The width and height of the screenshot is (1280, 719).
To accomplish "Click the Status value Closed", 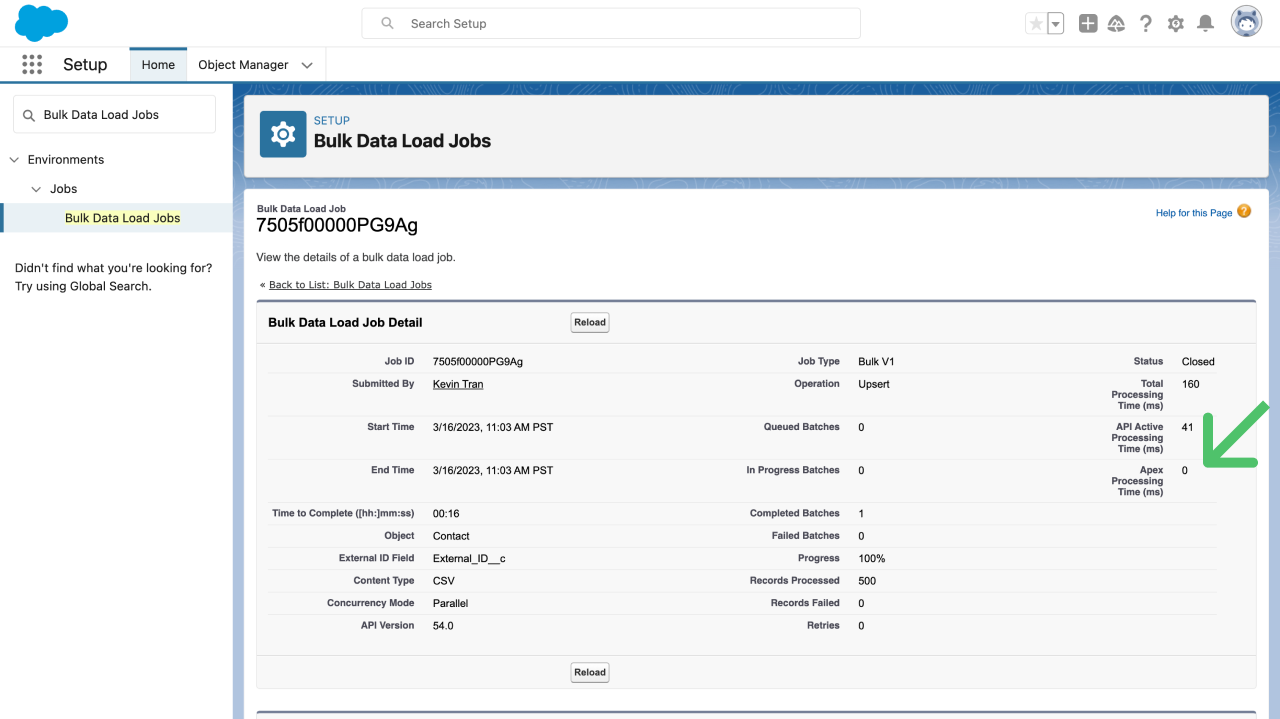I will tap(1198, 361).
